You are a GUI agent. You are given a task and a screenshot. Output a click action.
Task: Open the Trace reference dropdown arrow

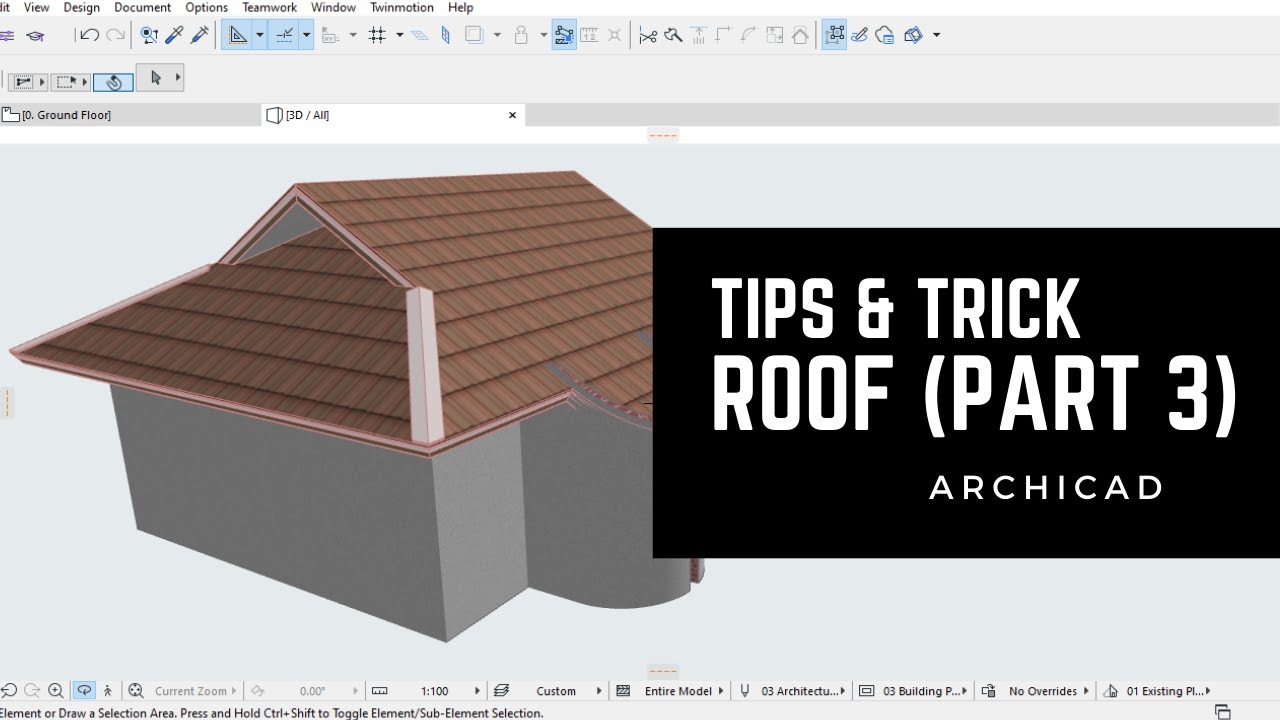pos(496,35)
